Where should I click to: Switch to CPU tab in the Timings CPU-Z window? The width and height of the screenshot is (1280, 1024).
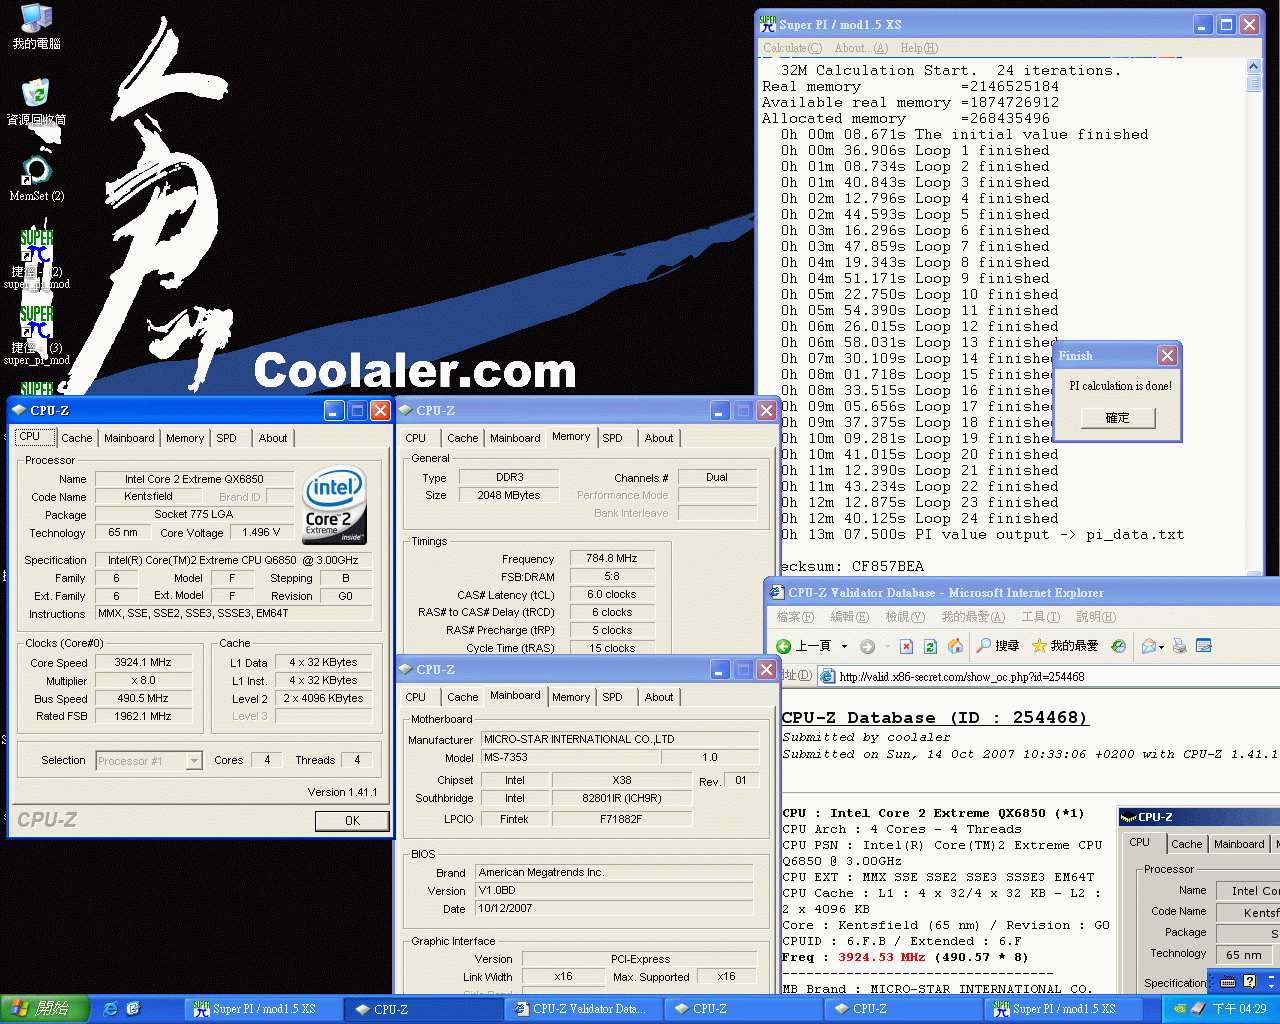pos(416,438)
